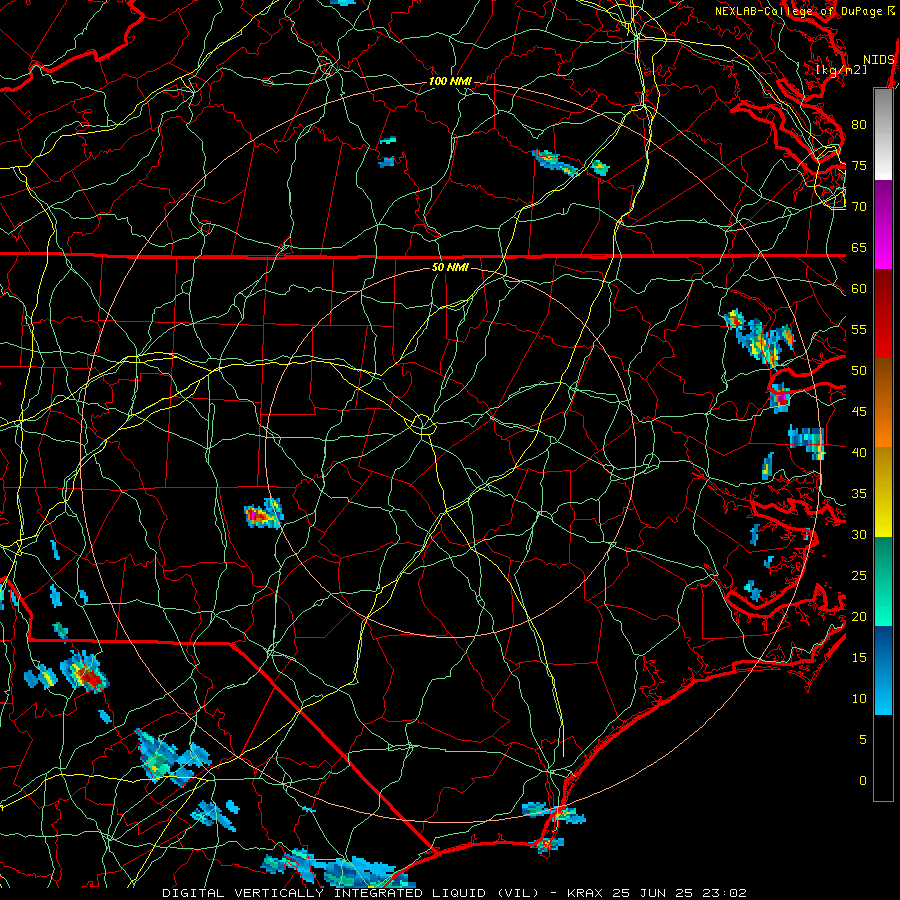Click the scale value 75
This screenshot has width=900, height=900.
click(859, 166)
